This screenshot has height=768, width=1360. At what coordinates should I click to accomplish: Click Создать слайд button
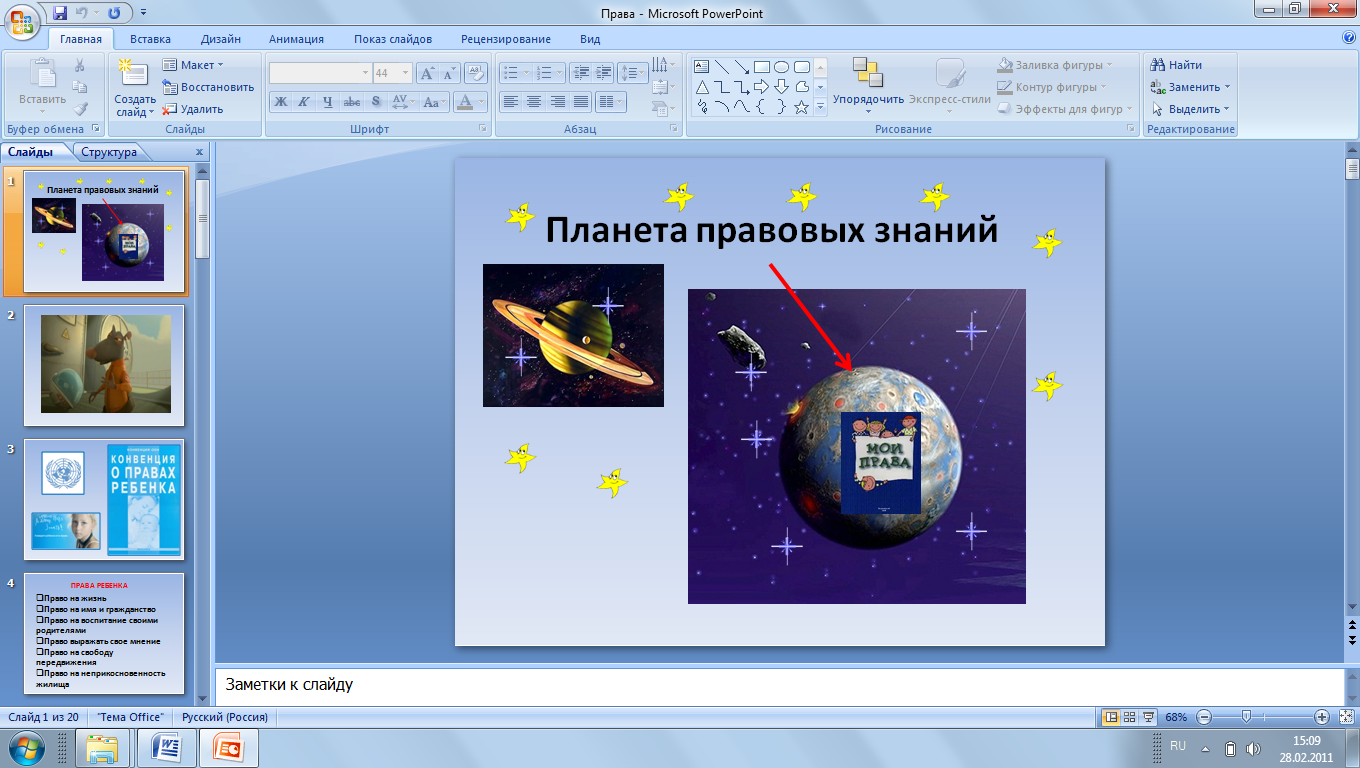[x=135, y=88]
